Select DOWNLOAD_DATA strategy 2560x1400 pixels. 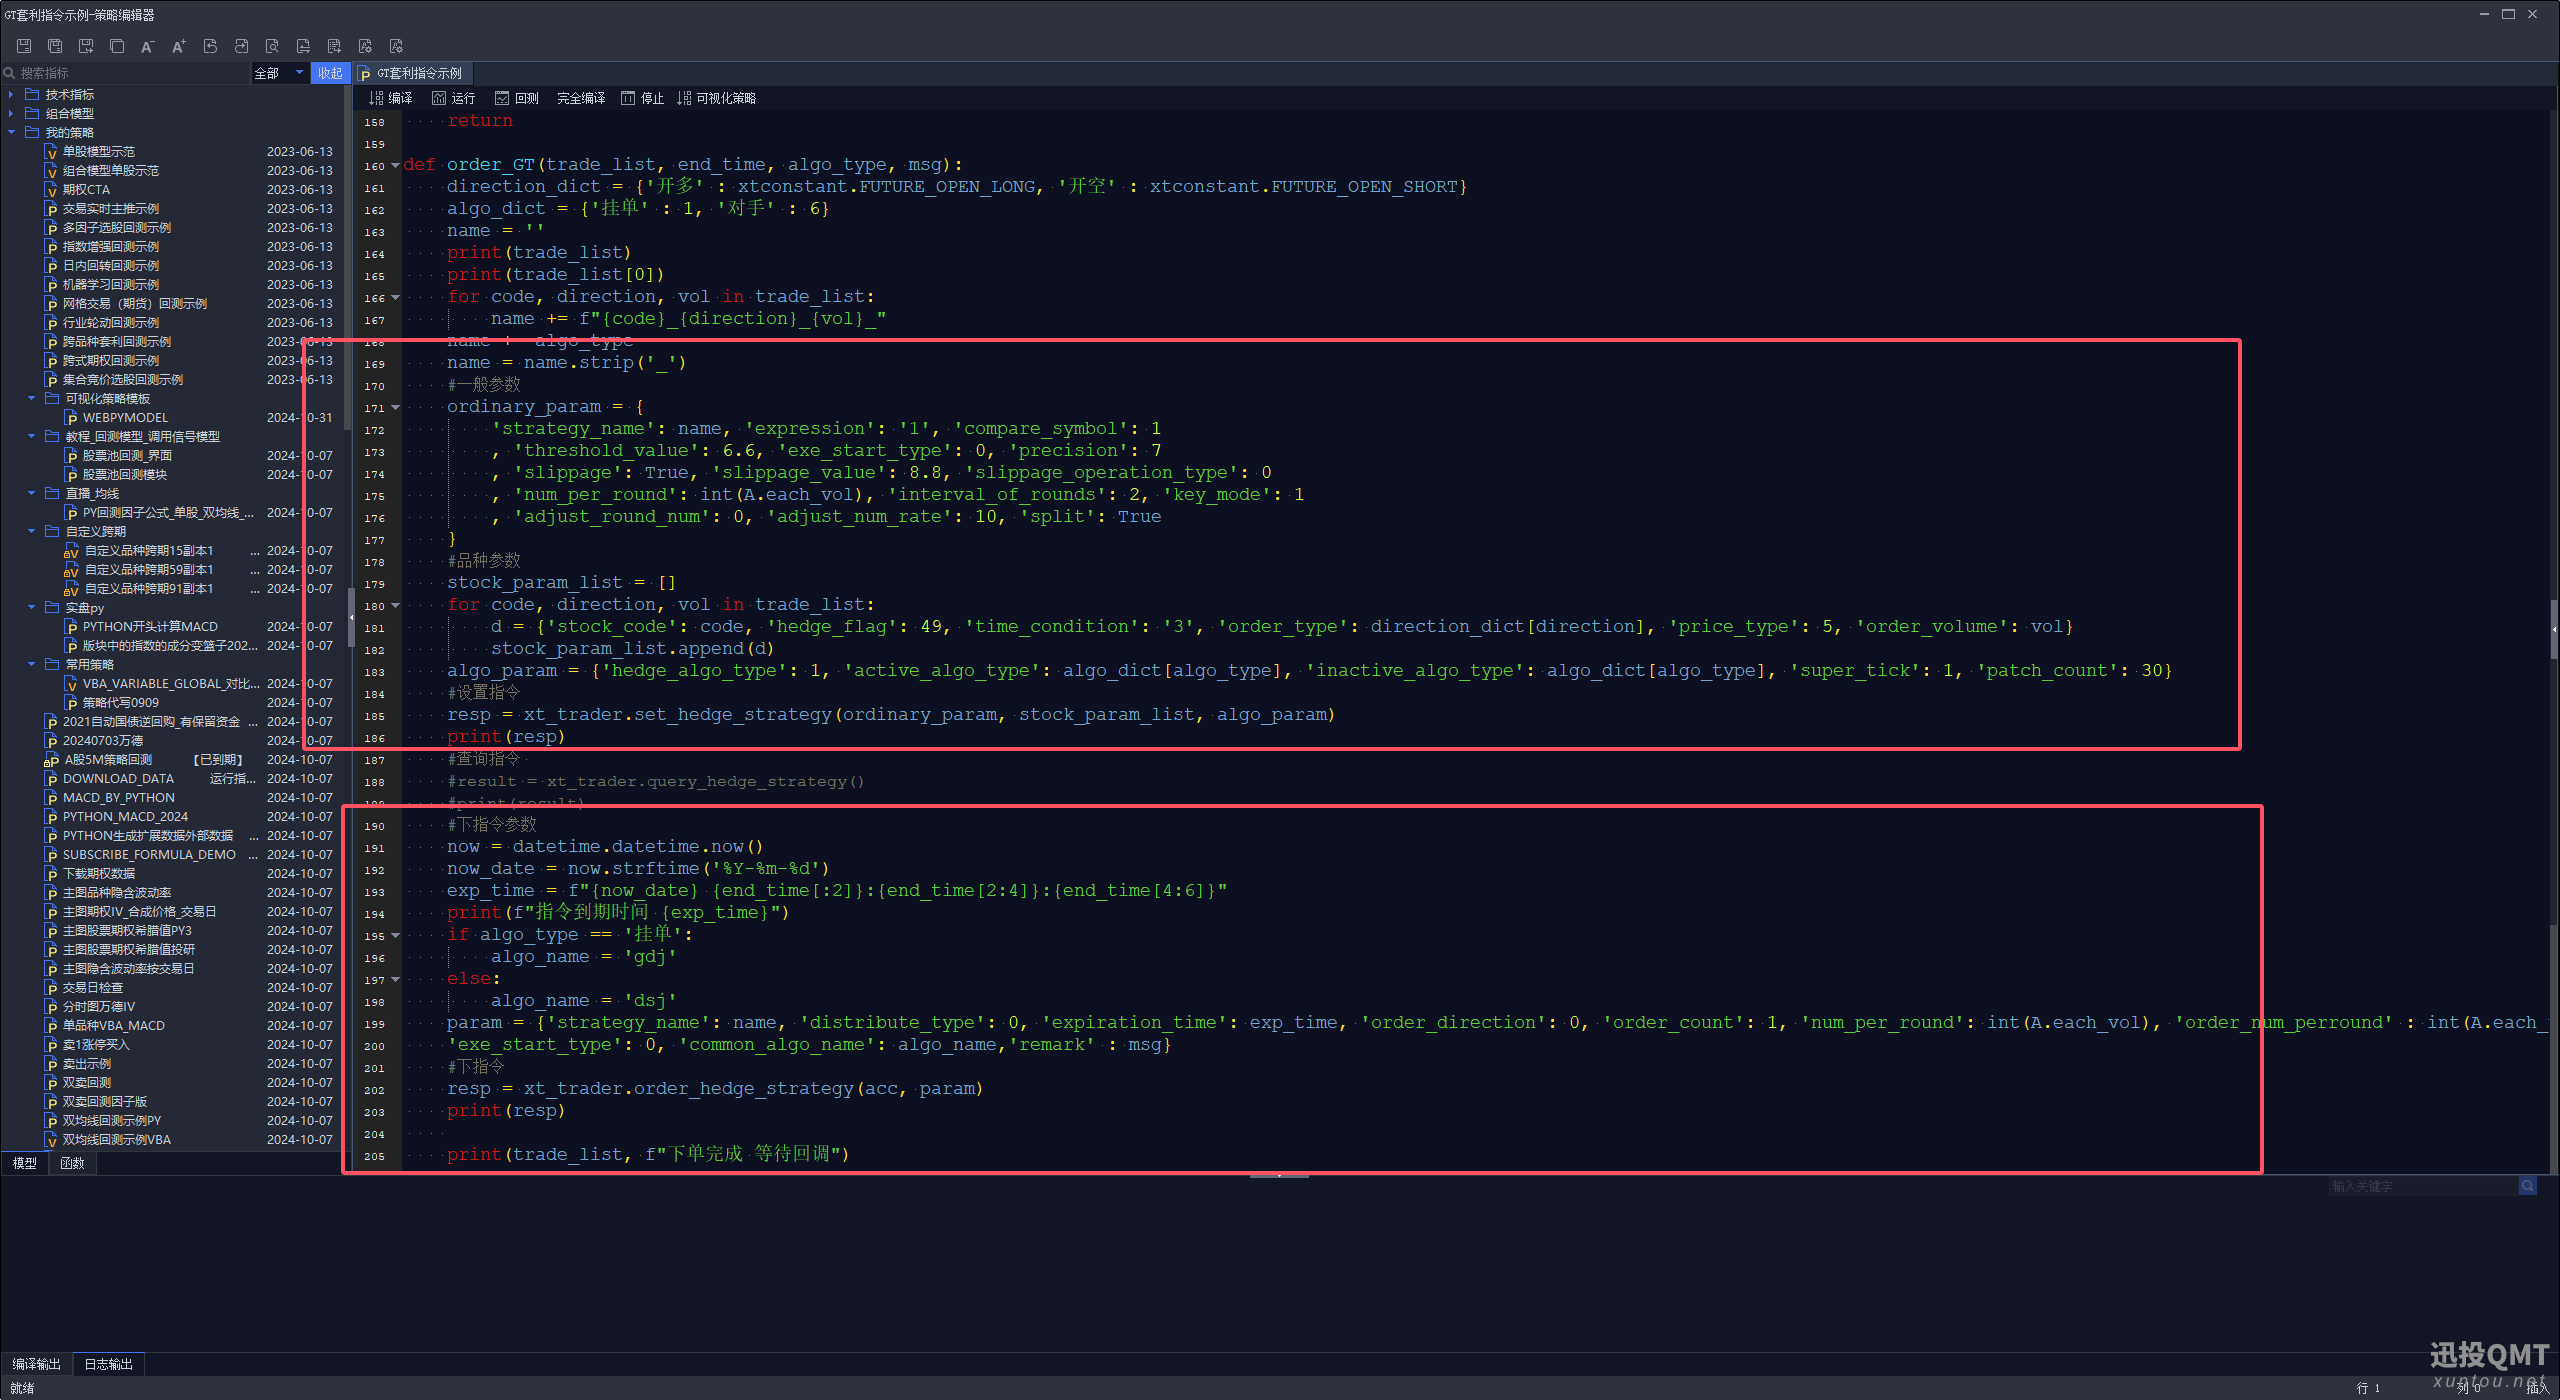click(x=118, y=778)
